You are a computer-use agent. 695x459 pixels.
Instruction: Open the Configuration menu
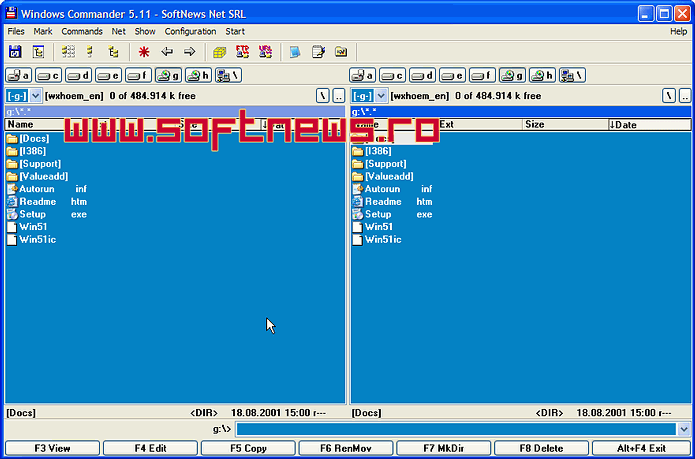pos(191,31)
